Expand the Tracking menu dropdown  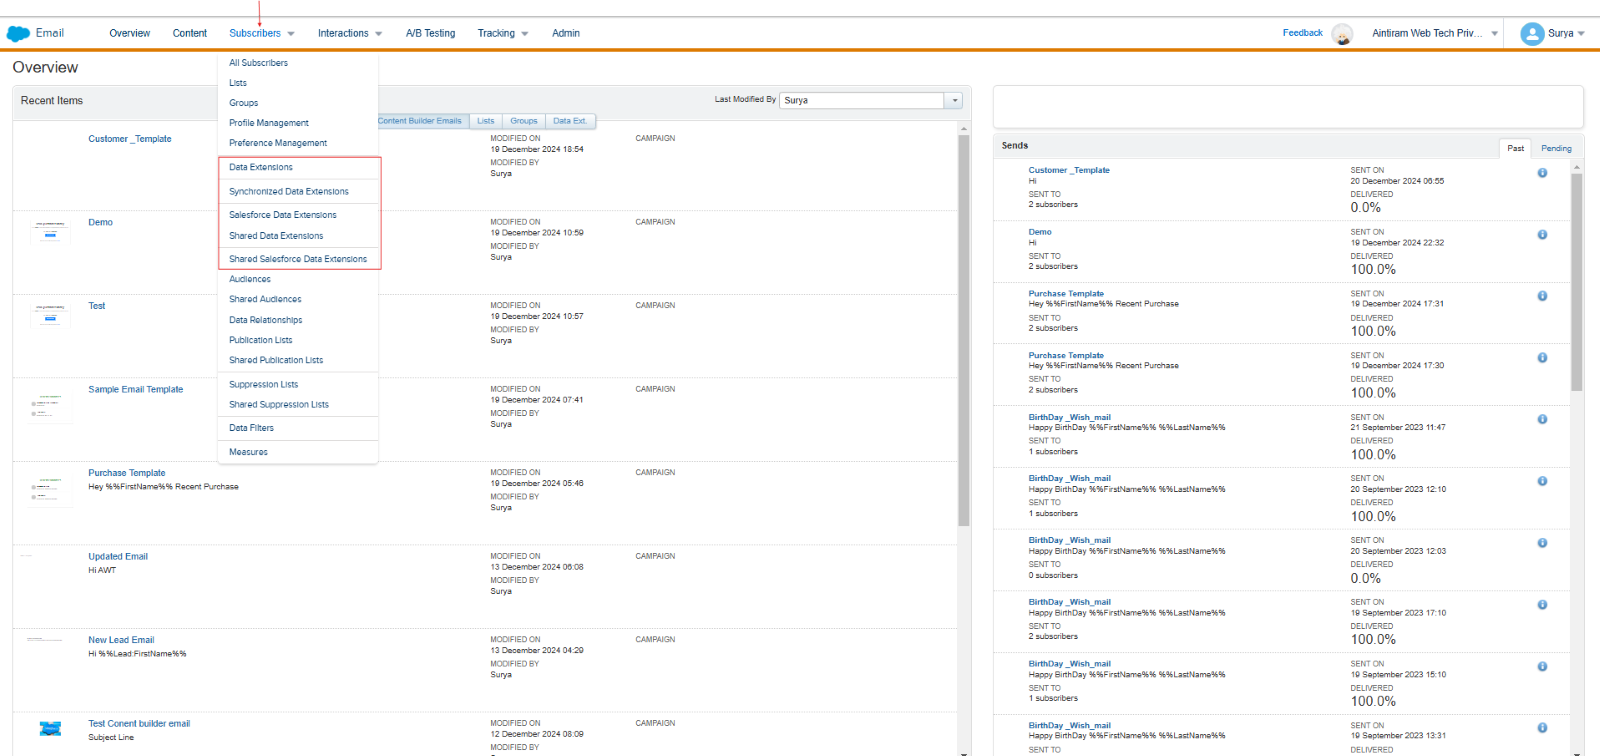[x=503, y=34]
